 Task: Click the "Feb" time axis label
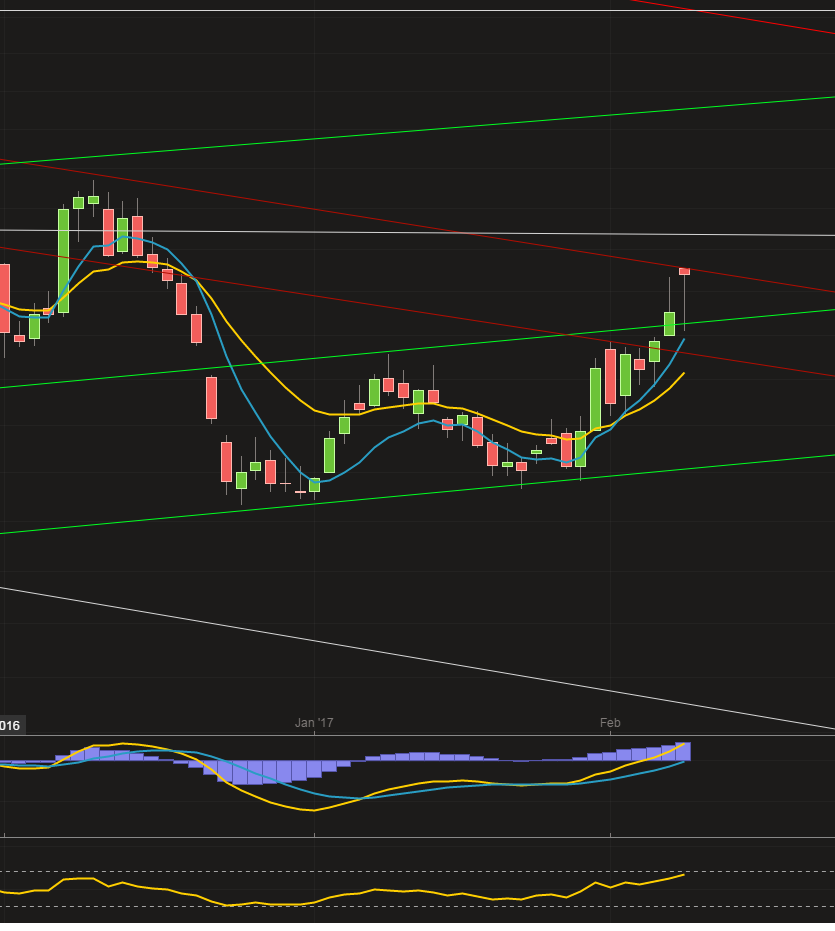pos(610,723)
